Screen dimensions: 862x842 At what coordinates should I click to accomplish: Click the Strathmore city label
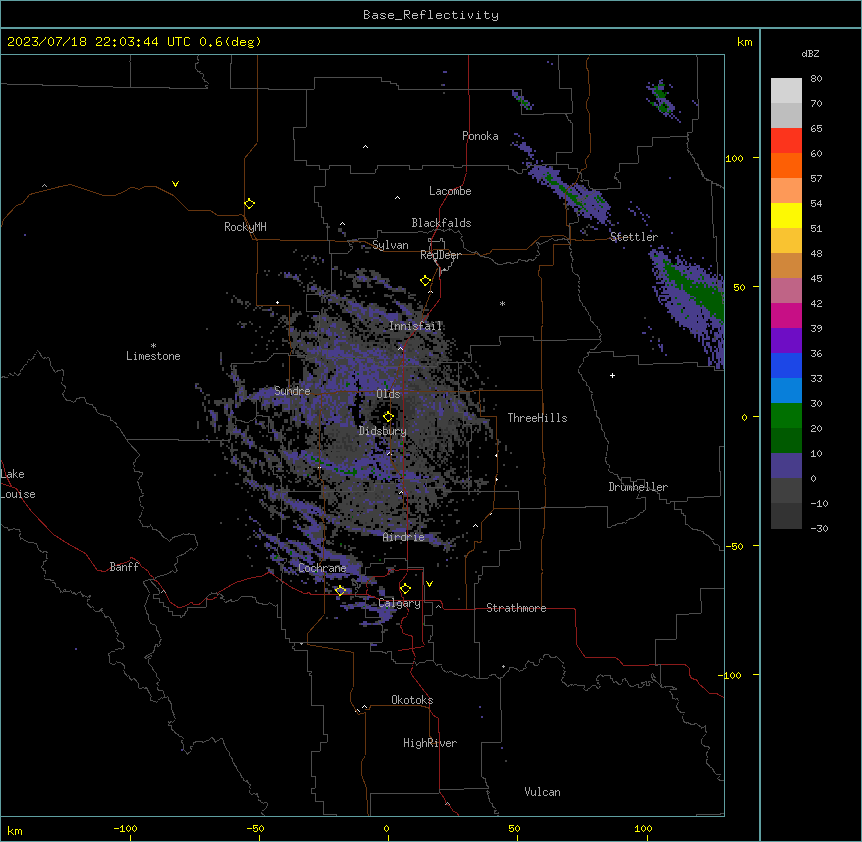[x=516, y=608]
